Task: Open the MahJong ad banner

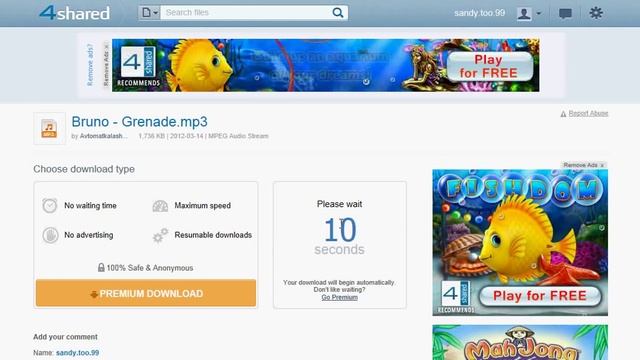Action: point(520,342)
